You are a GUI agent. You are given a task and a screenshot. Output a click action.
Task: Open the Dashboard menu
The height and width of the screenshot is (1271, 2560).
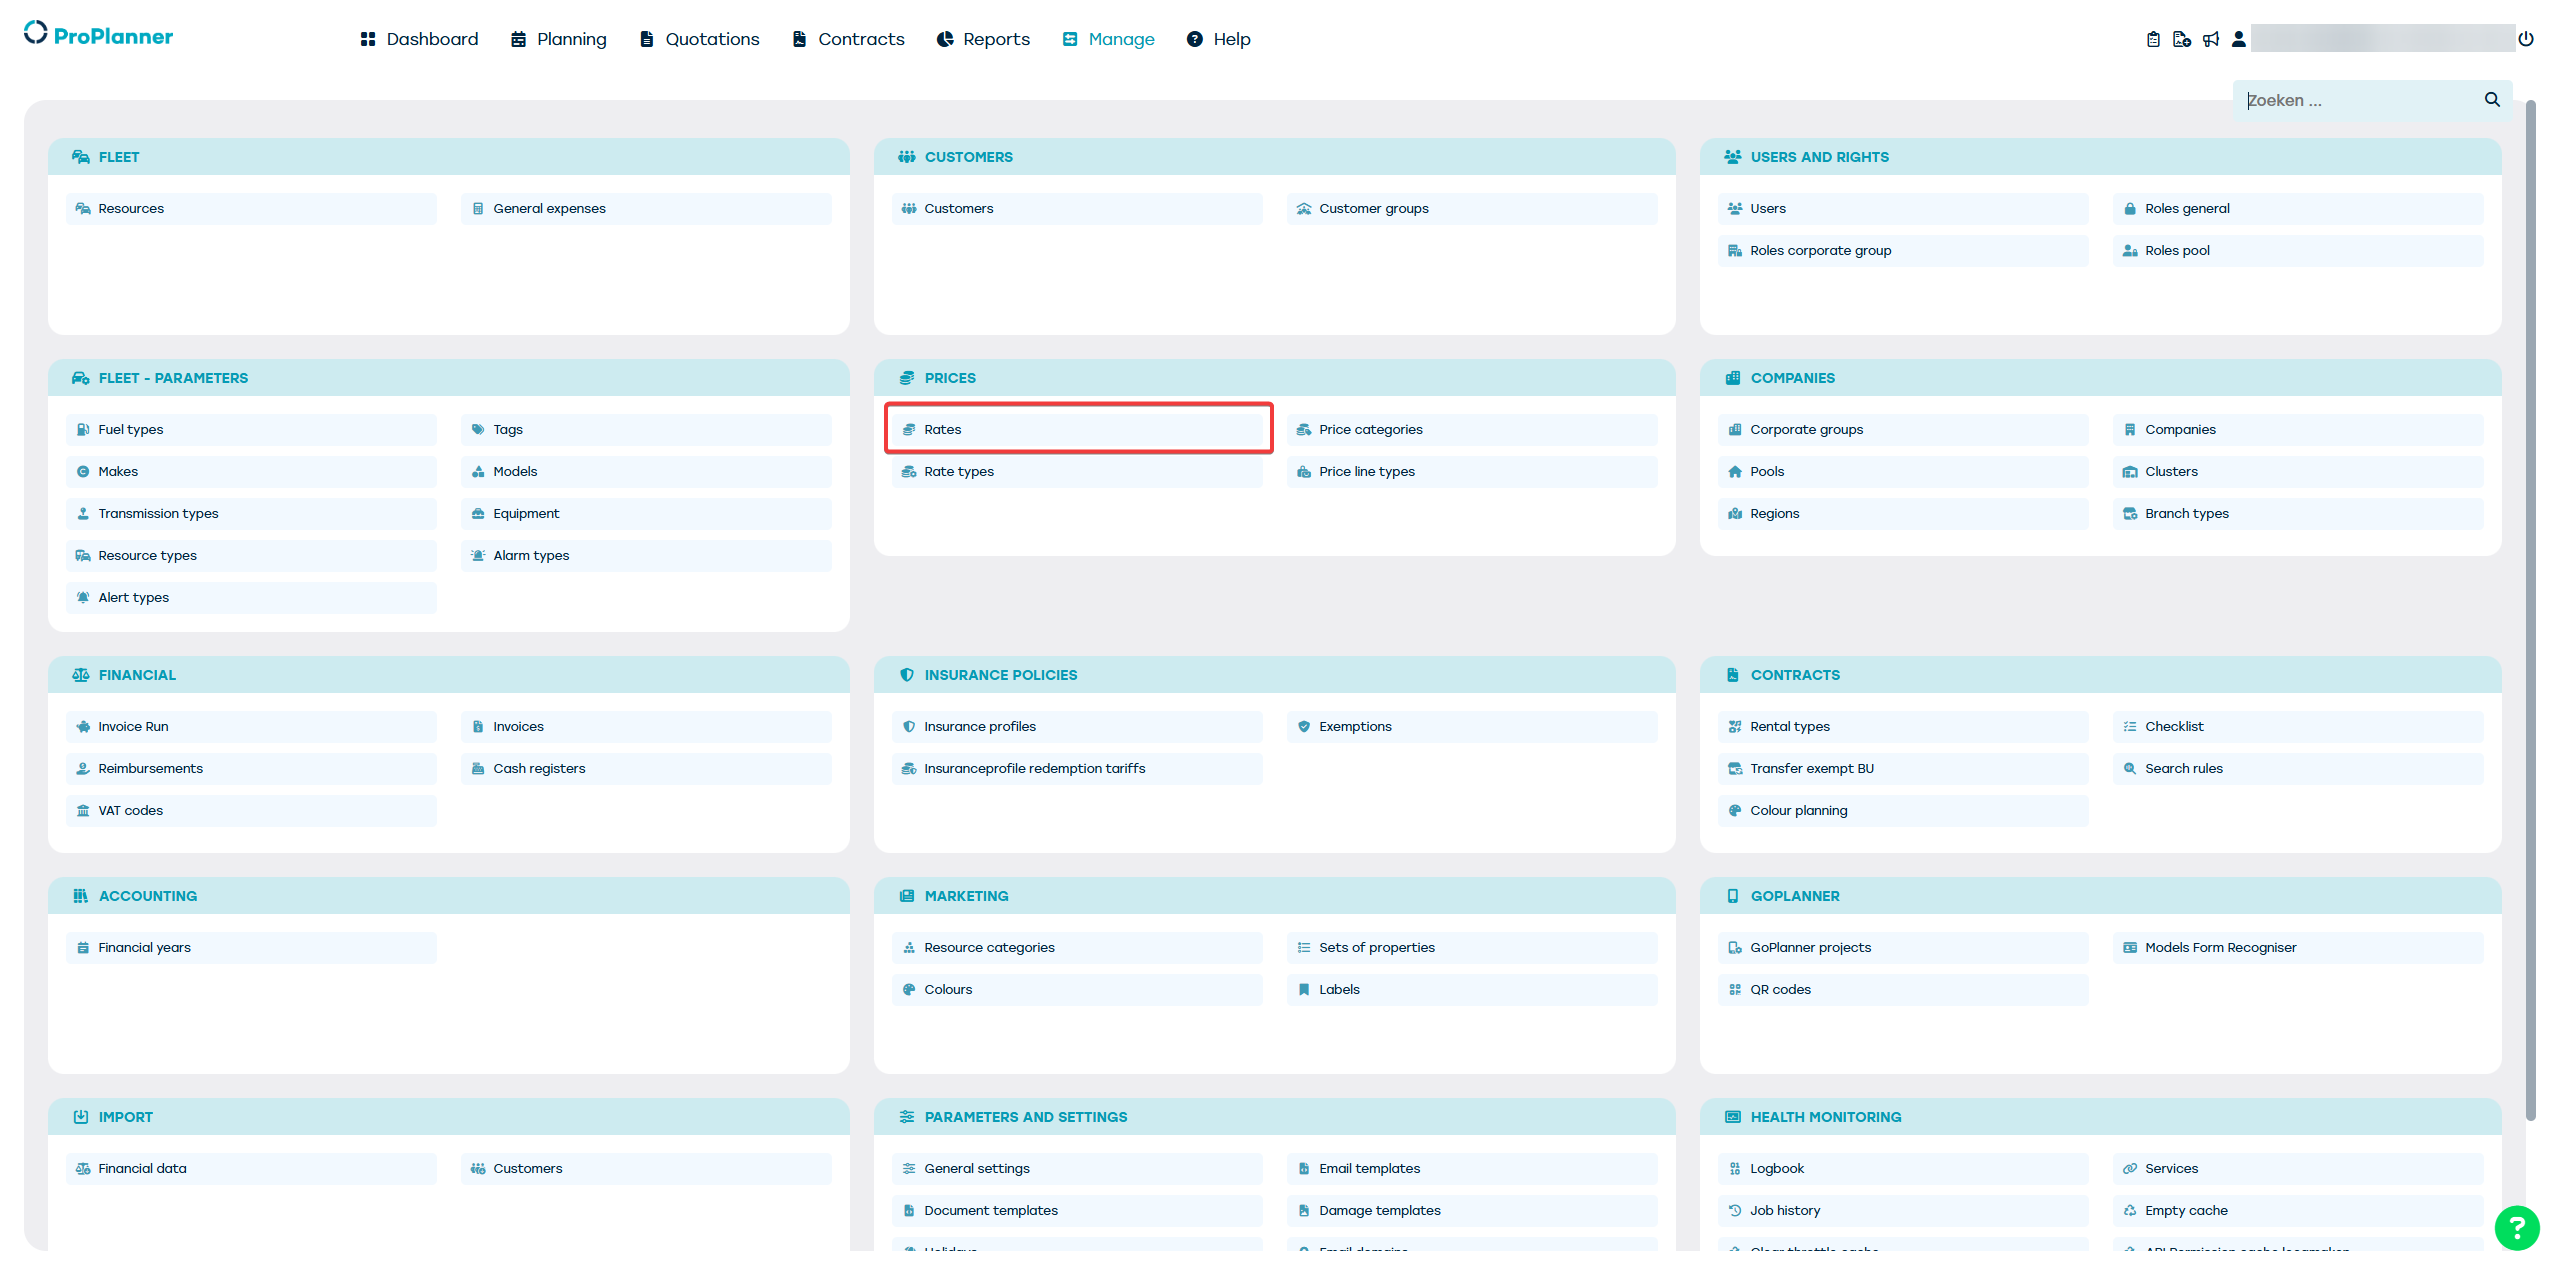click(x=420, y=39)
